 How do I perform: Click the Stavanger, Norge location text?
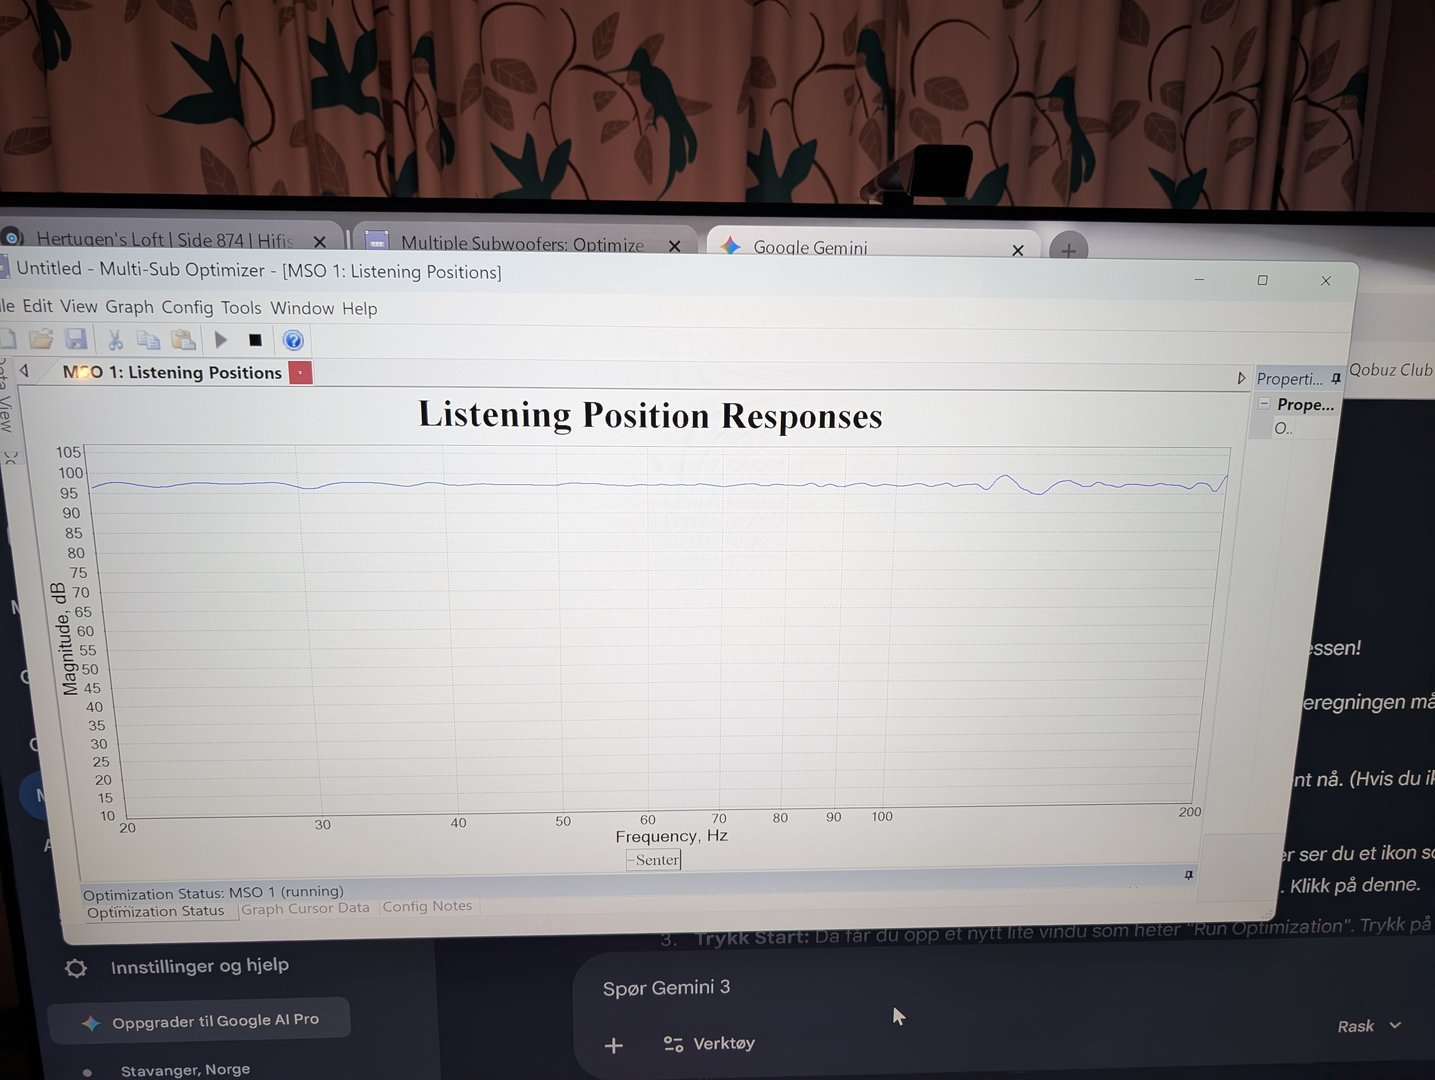185,1070
